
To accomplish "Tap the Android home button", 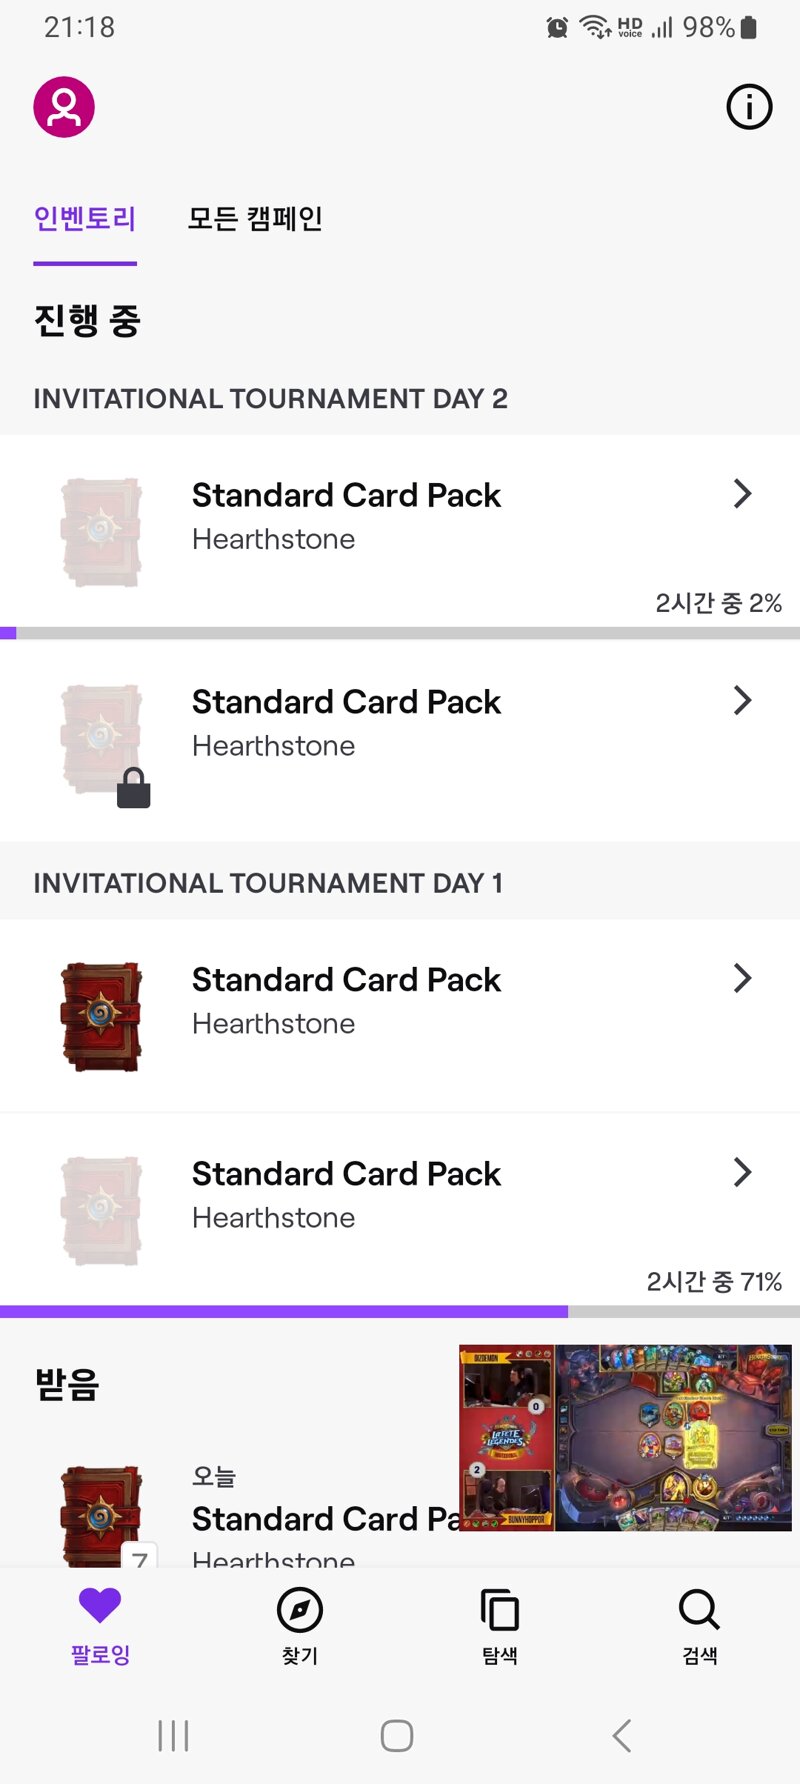I will tap(397, 1736).
